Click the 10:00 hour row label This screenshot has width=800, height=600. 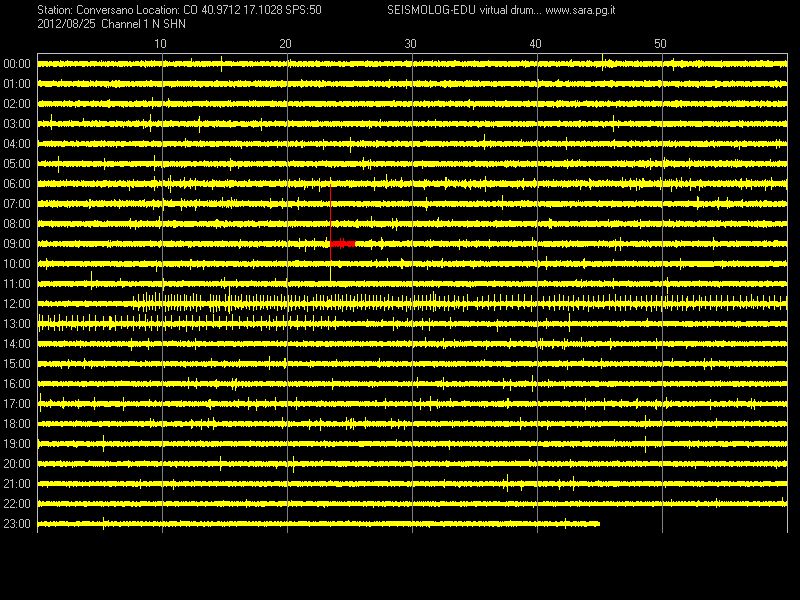click(17, 264)
